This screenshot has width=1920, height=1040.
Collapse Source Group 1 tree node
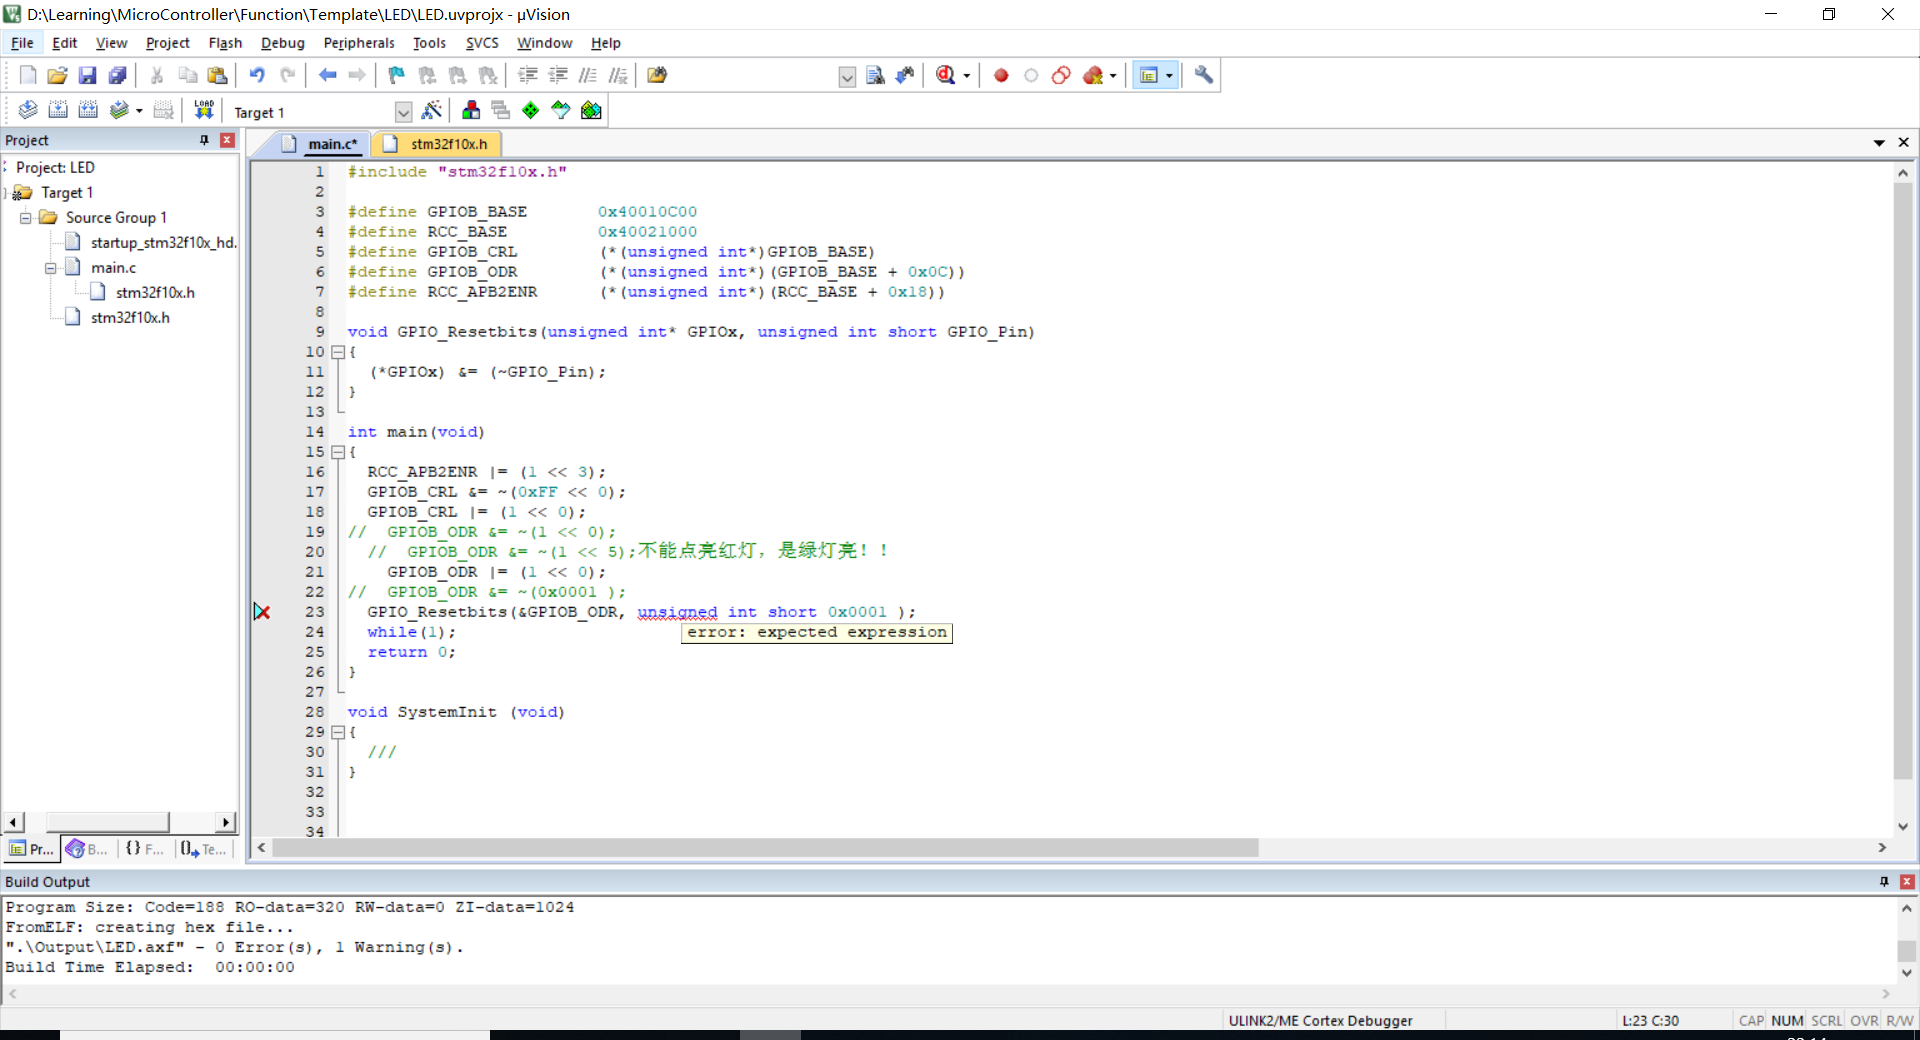tap(26, 218)
